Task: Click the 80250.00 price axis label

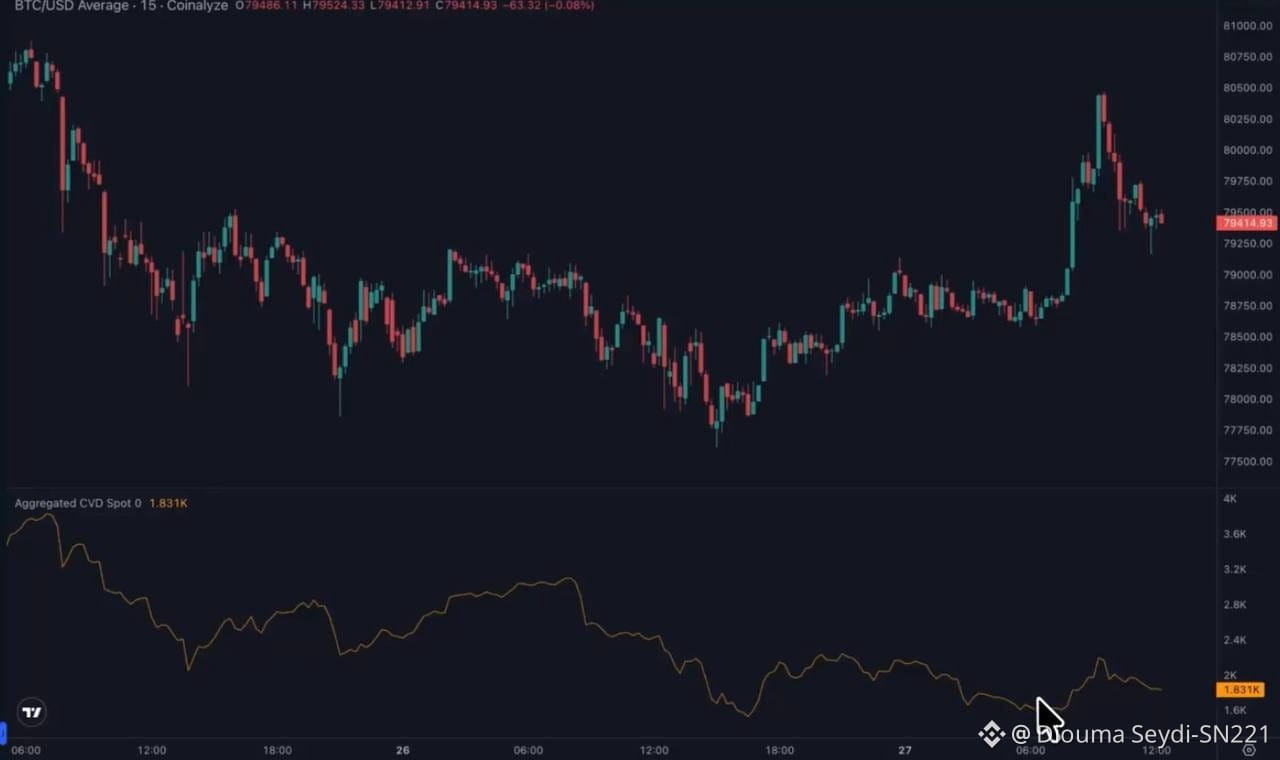Action: (x=1249, y=119)
